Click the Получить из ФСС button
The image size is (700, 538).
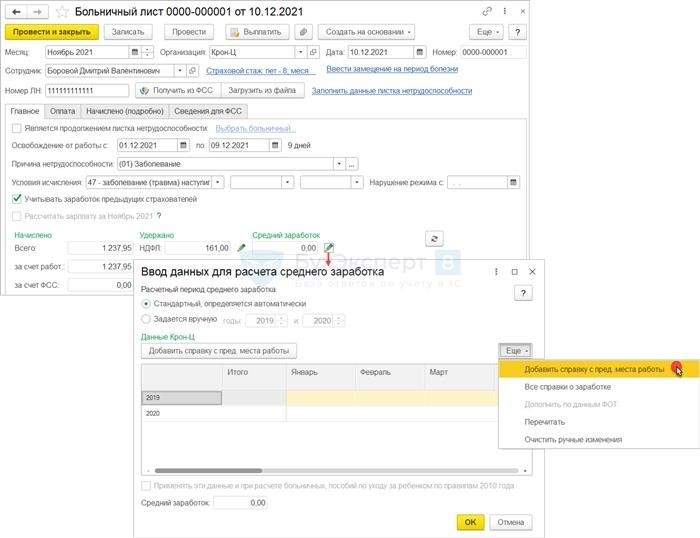pyautogui.click(x=178, y=91)
